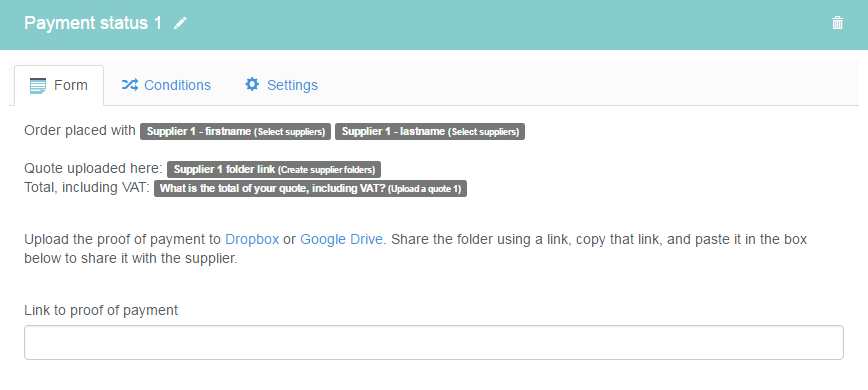Delete the step with the trash icon
868x390 pixels.
[838, 23]
